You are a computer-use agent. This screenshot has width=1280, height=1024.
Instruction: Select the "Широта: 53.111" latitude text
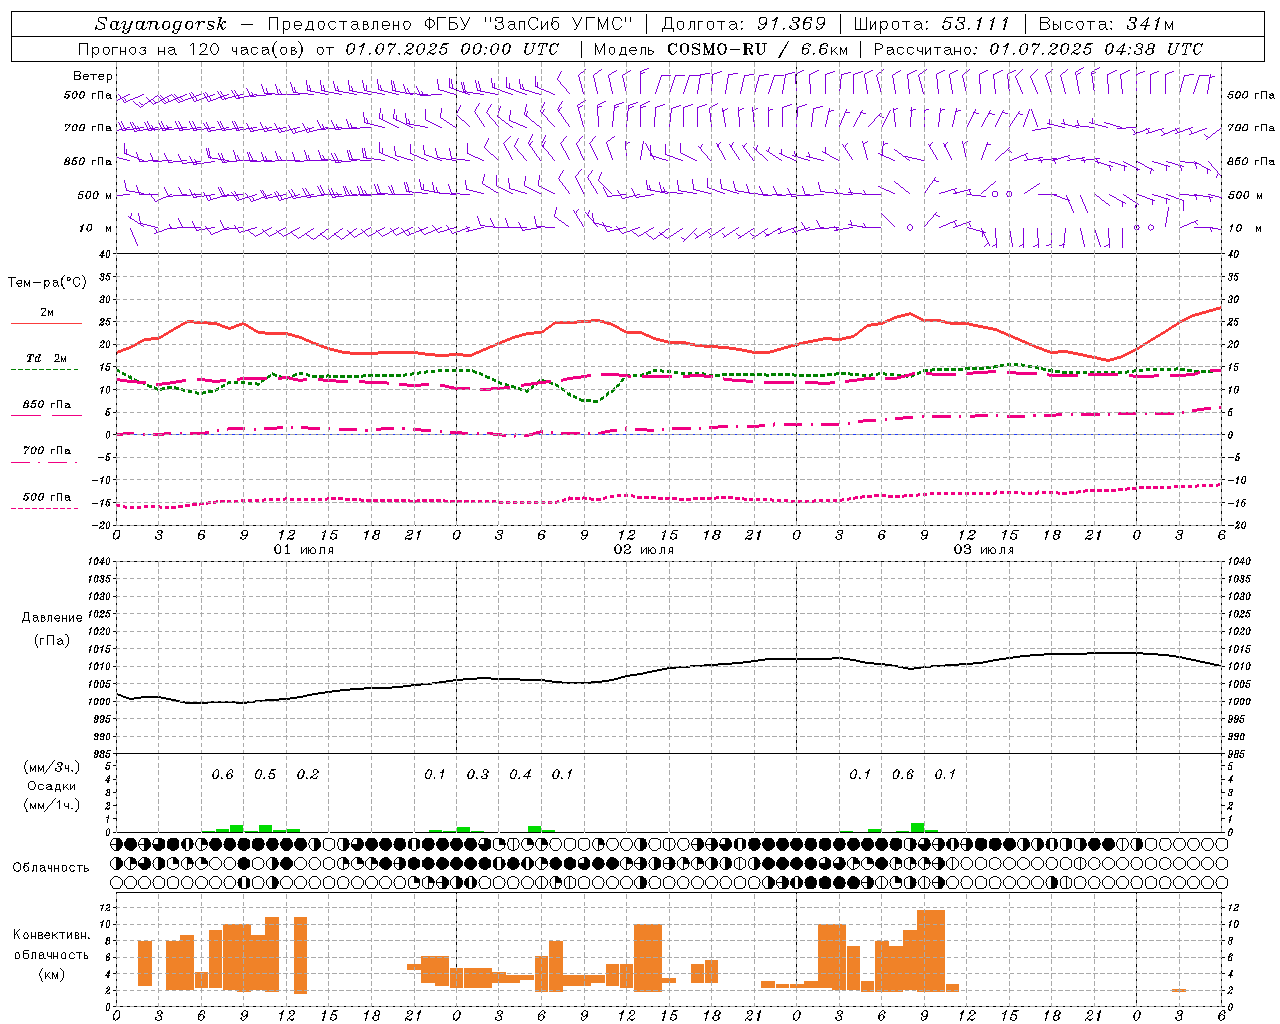pyautogui.click(x=931, y=24)
